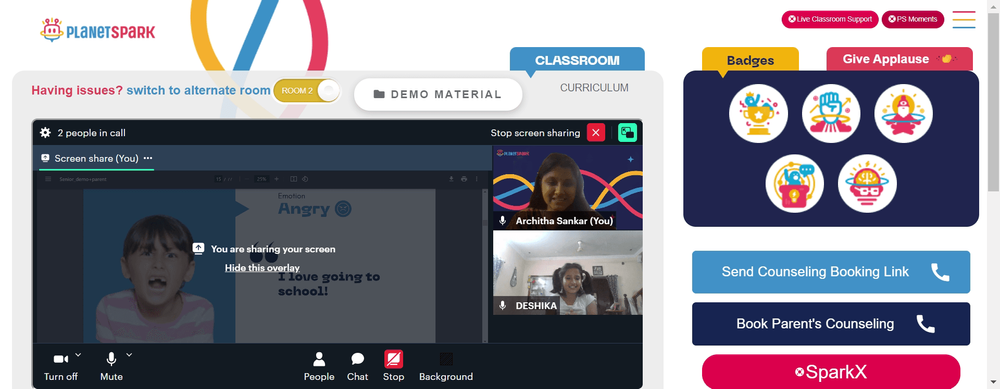Click Send Counseling Booking Link button

[831, 272]
